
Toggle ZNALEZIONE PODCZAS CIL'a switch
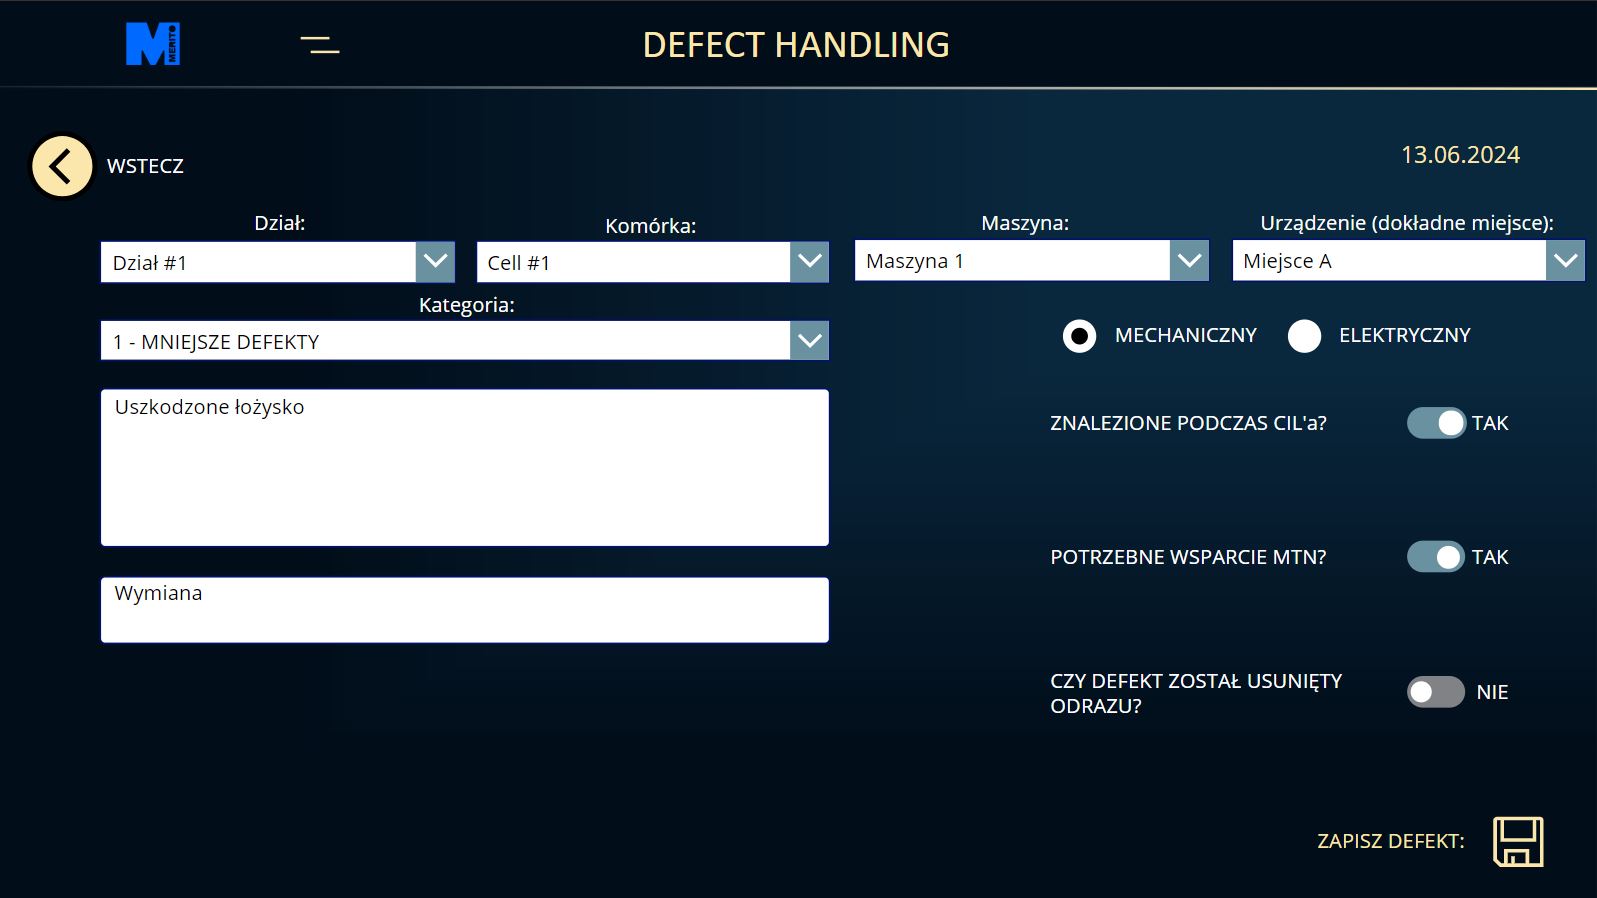tap(1436, 423)
